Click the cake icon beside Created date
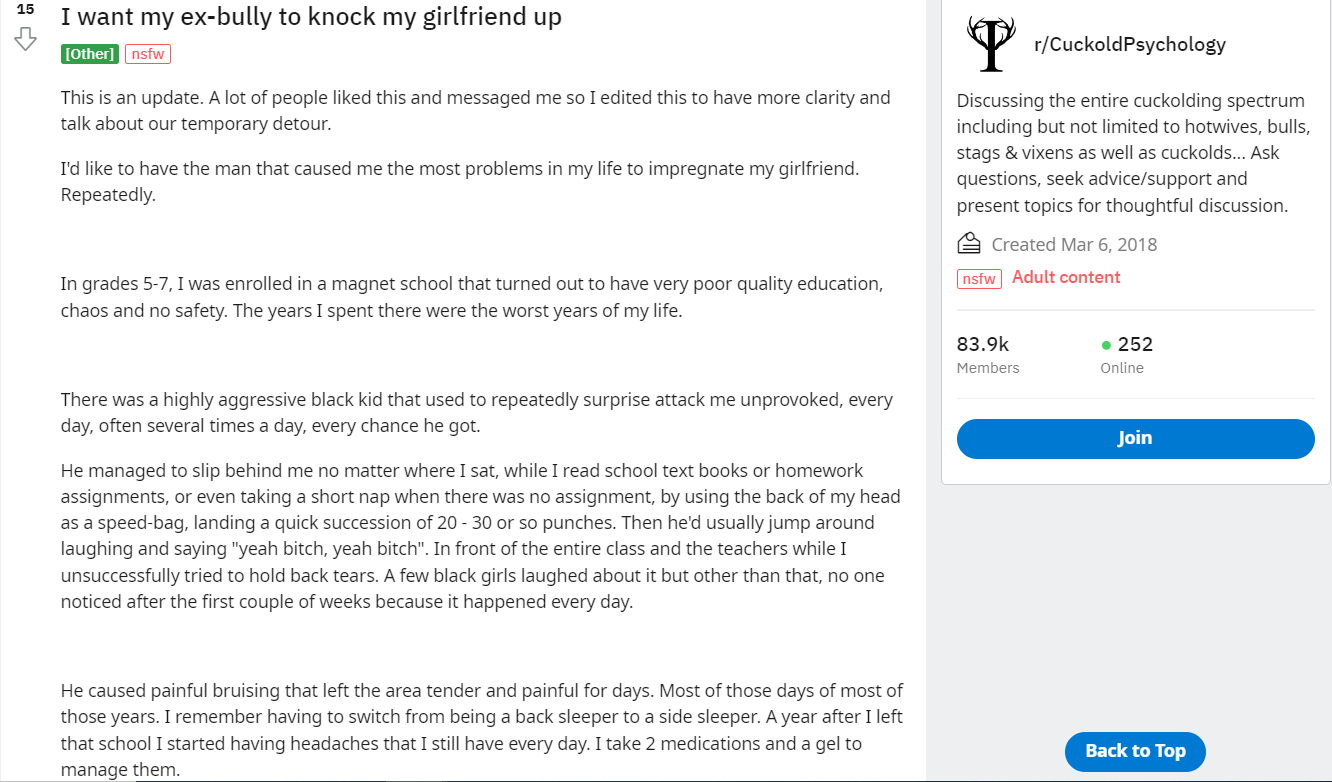Screen dimensions: 1332x782 [x=969, y=244]
